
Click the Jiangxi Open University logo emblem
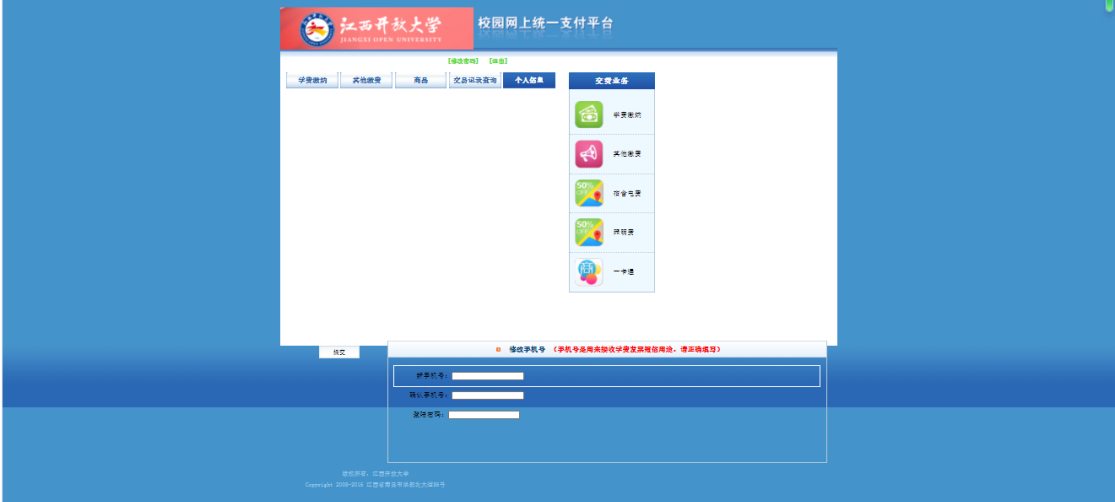coord(317,29)
